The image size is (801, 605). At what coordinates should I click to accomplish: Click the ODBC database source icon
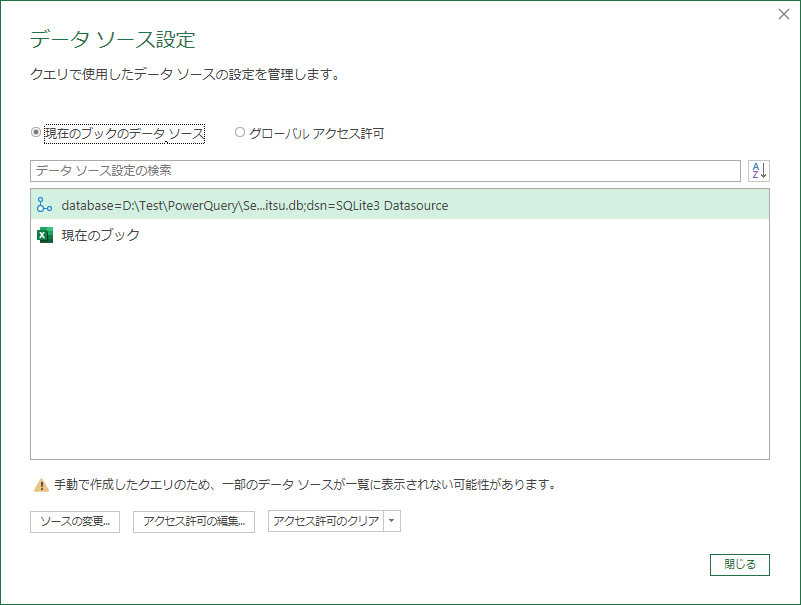(44, 205)
